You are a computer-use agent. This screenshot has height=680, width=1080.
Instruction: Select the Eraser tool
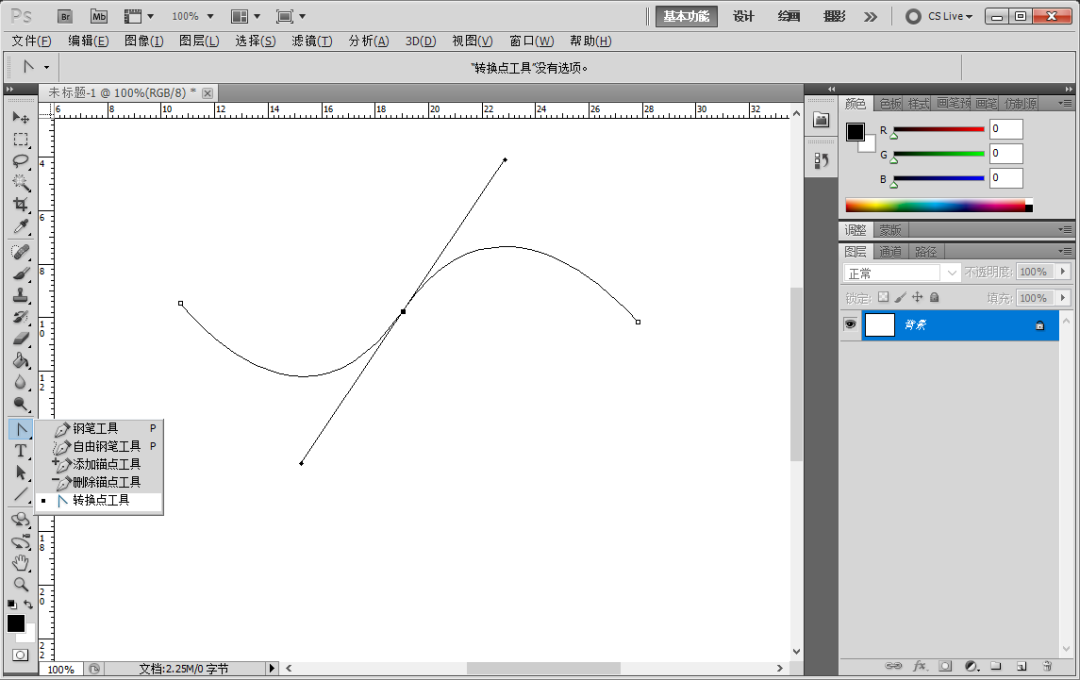tap(21, 338)
